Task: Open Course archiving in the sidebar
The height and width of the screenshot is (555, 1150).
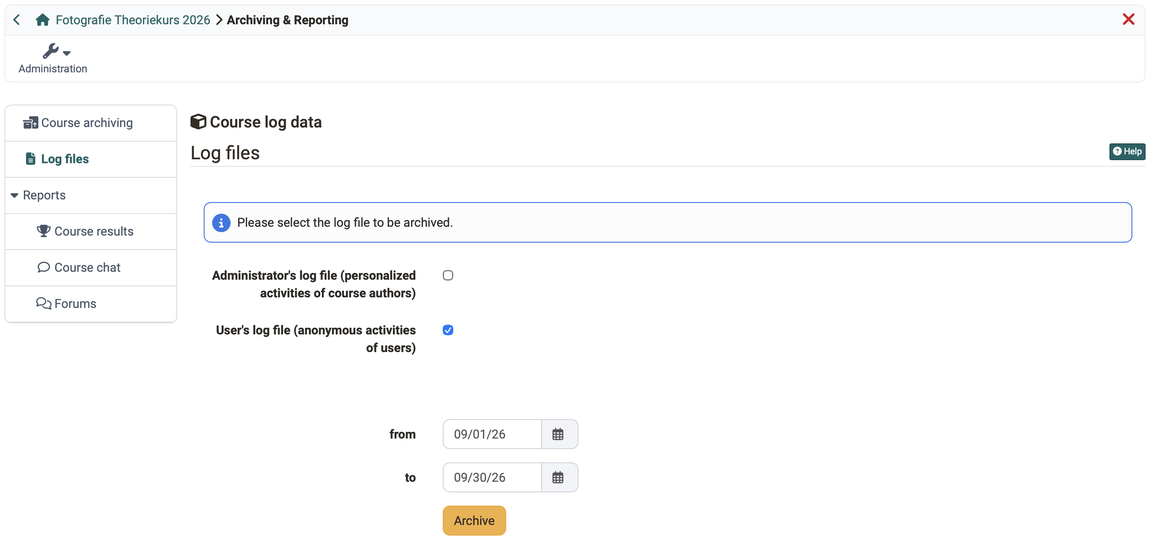Action: pyautogui.click(x=91, y=123)
